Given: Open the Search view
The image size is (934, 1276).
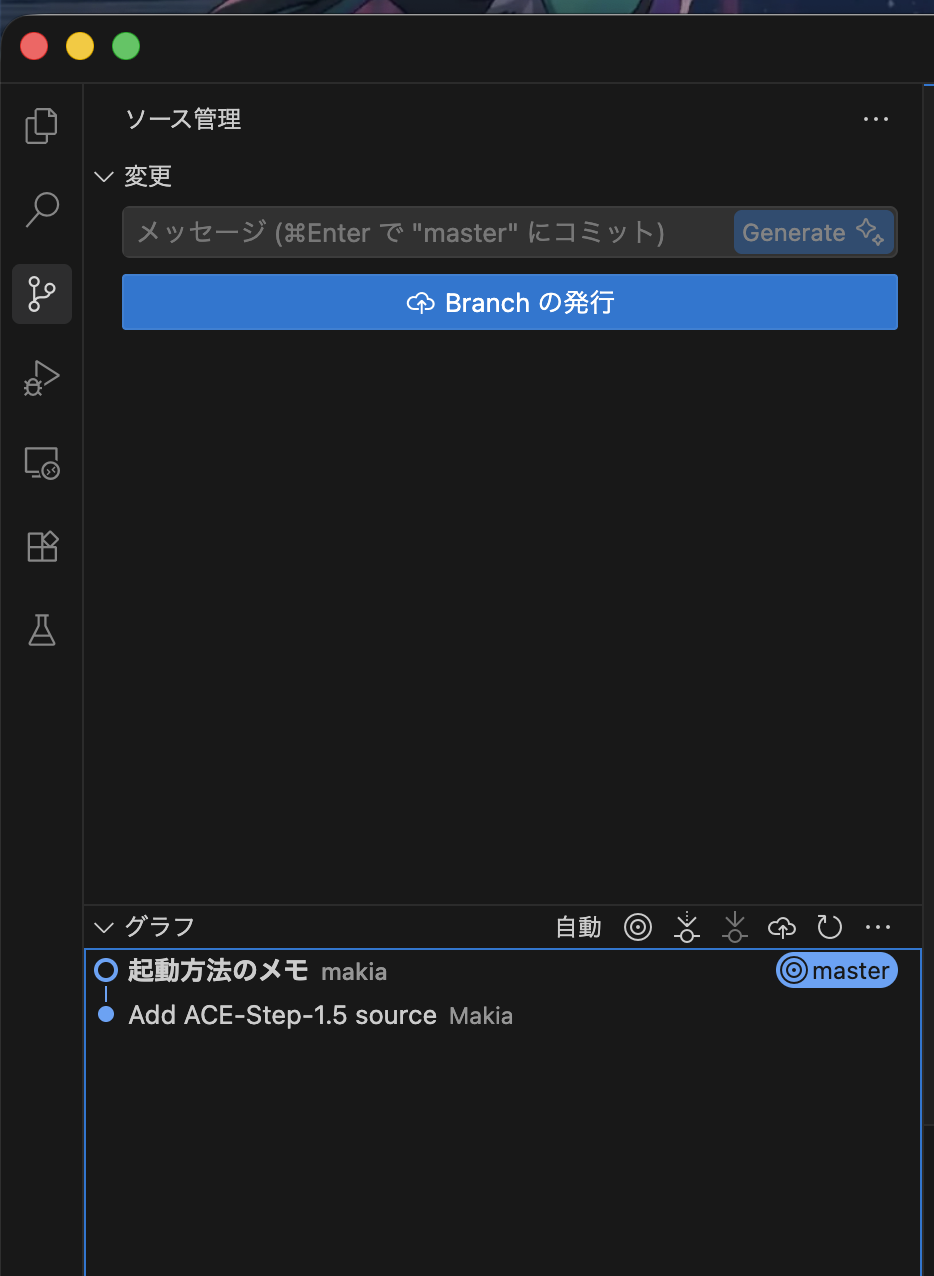Looking at the screenshot, I should [41, 209].
